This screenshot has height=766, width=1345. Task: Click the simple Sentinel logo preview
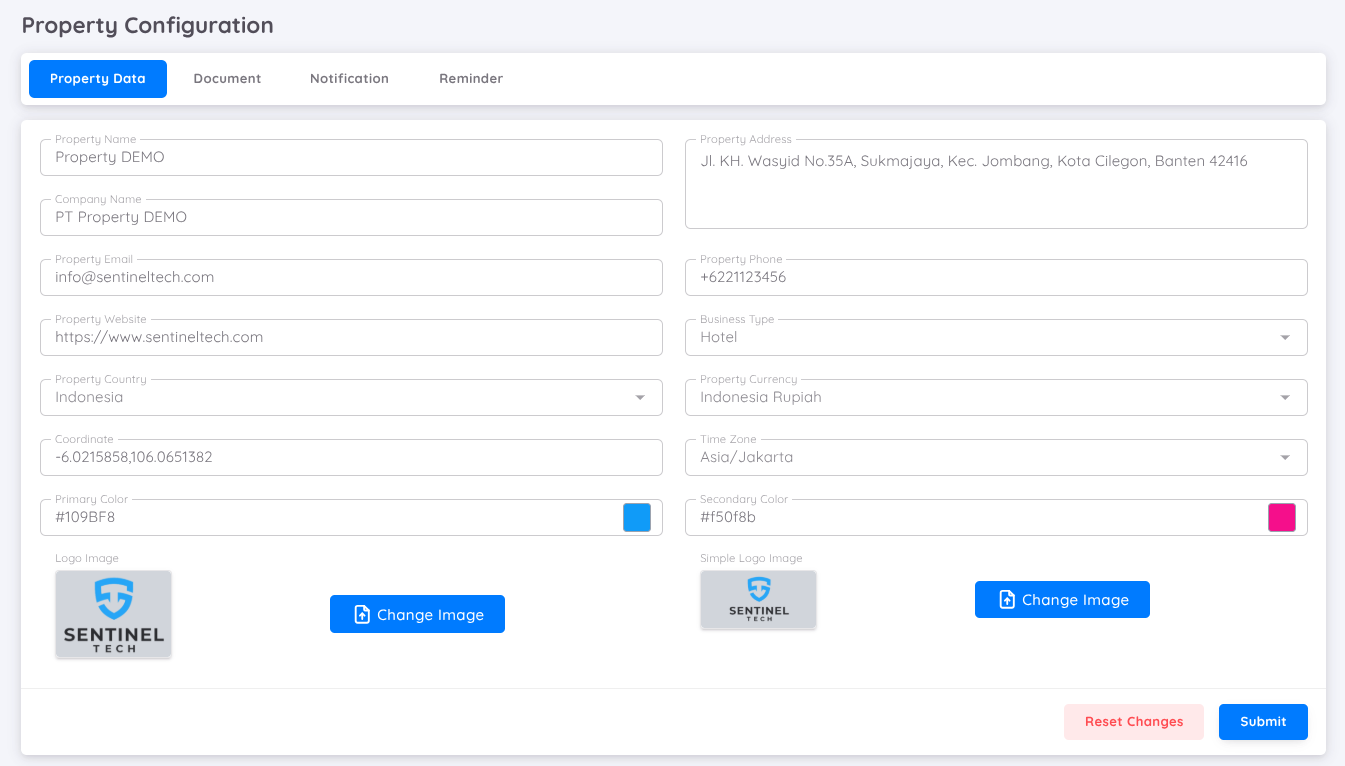coord(758,599)
